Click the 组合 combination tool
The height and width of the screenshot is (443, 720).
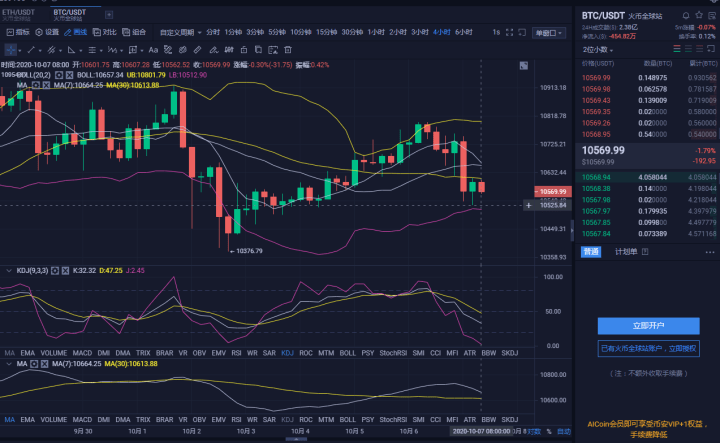(x=134, y=32)
